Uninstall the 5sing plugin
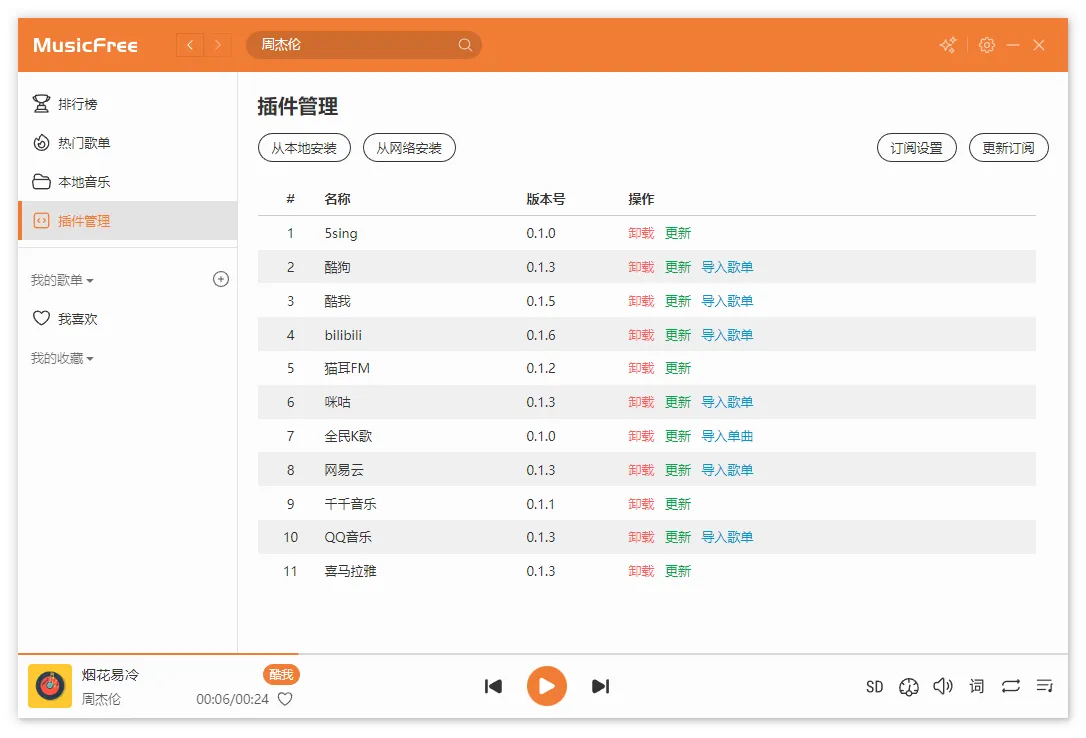 641,233
